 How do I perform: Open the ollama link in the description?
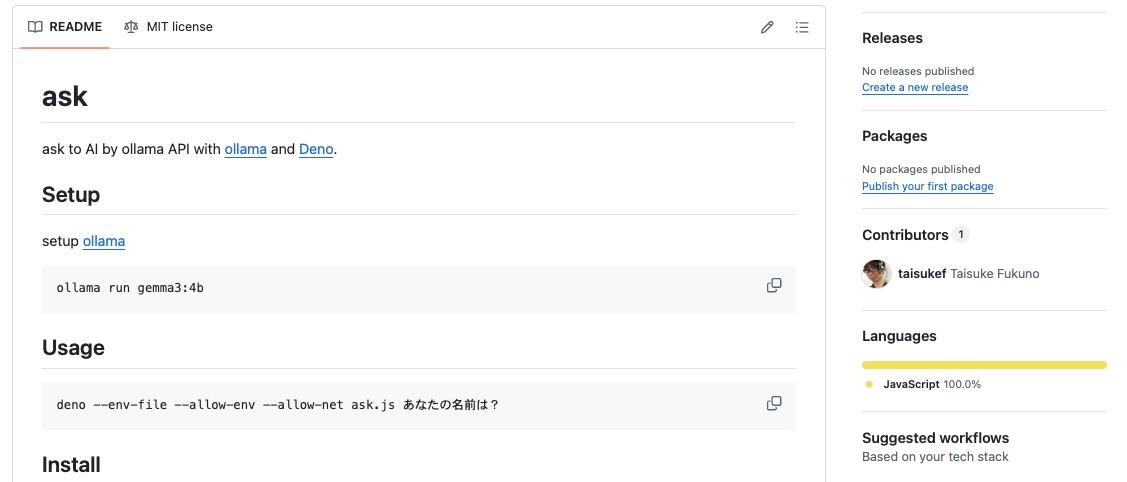pyautogui.click(x=245, y=149)
